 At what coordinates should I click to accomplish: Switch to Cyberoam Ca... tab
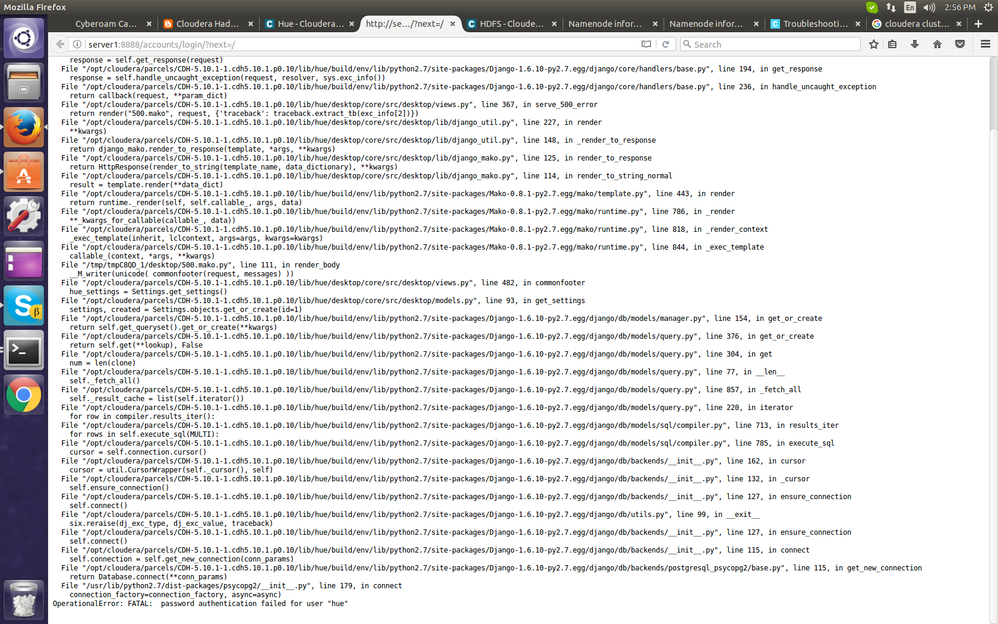pyautogui.click(x=105, y=24)
